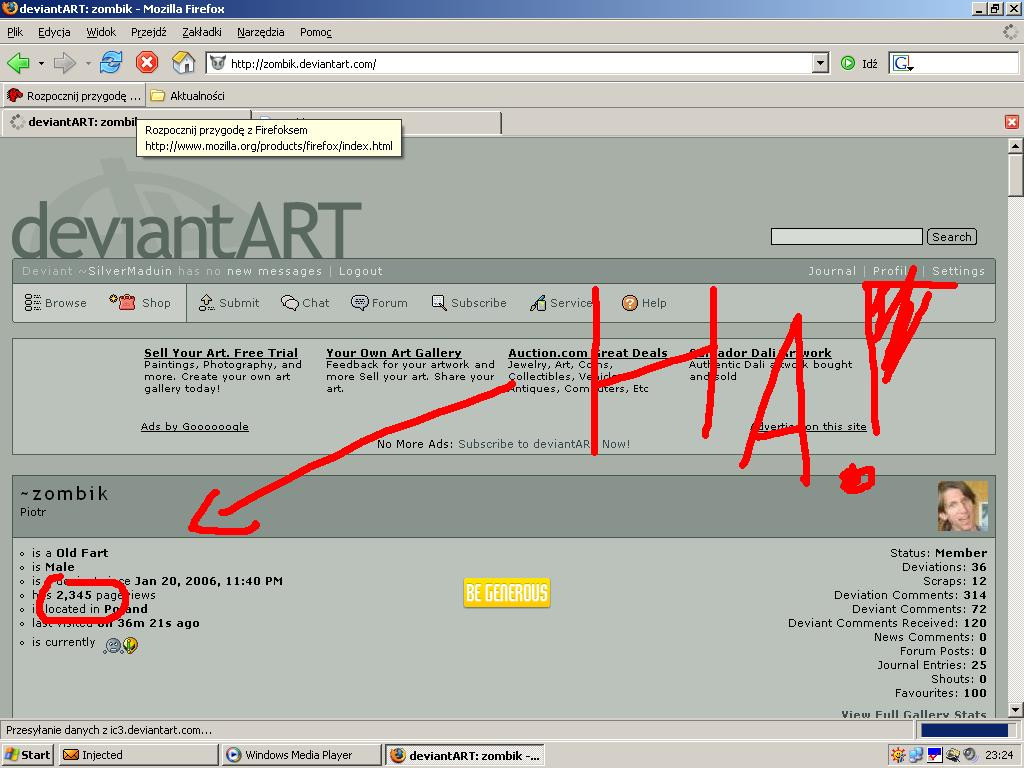Switch to Injected taskbar window
Image resolution: width=1024 pixels, height=768 pixels.
tap(138, 755)
